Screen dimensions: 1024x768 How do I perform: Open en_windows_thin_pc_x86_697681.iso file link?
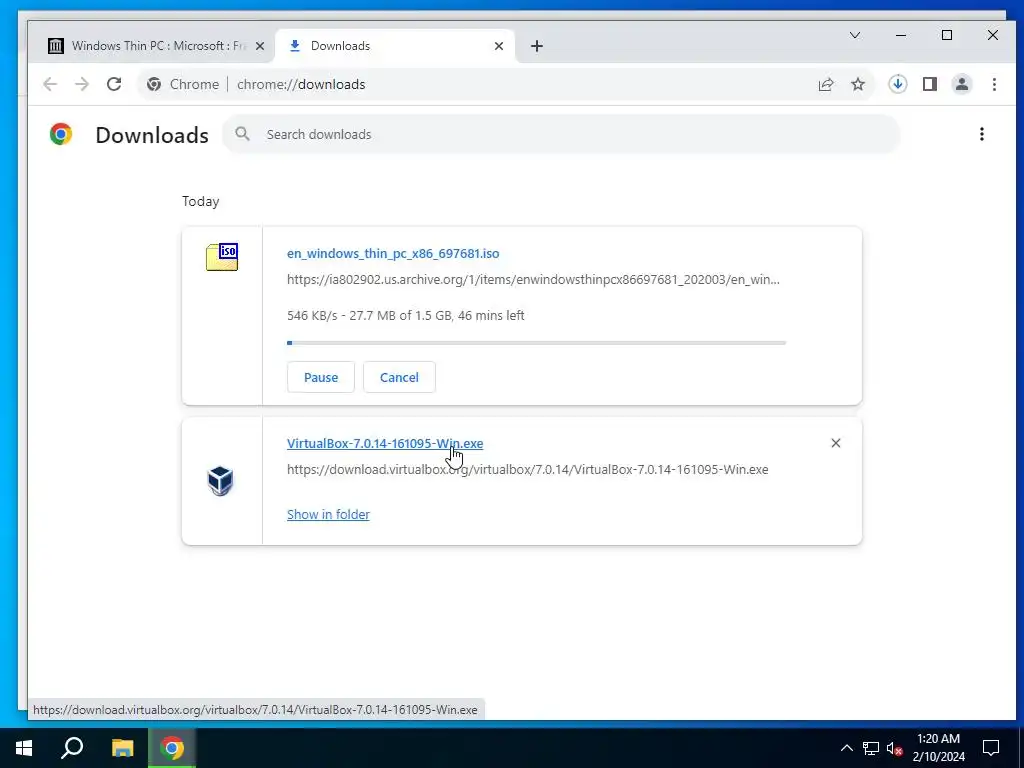tap(393, 253)
